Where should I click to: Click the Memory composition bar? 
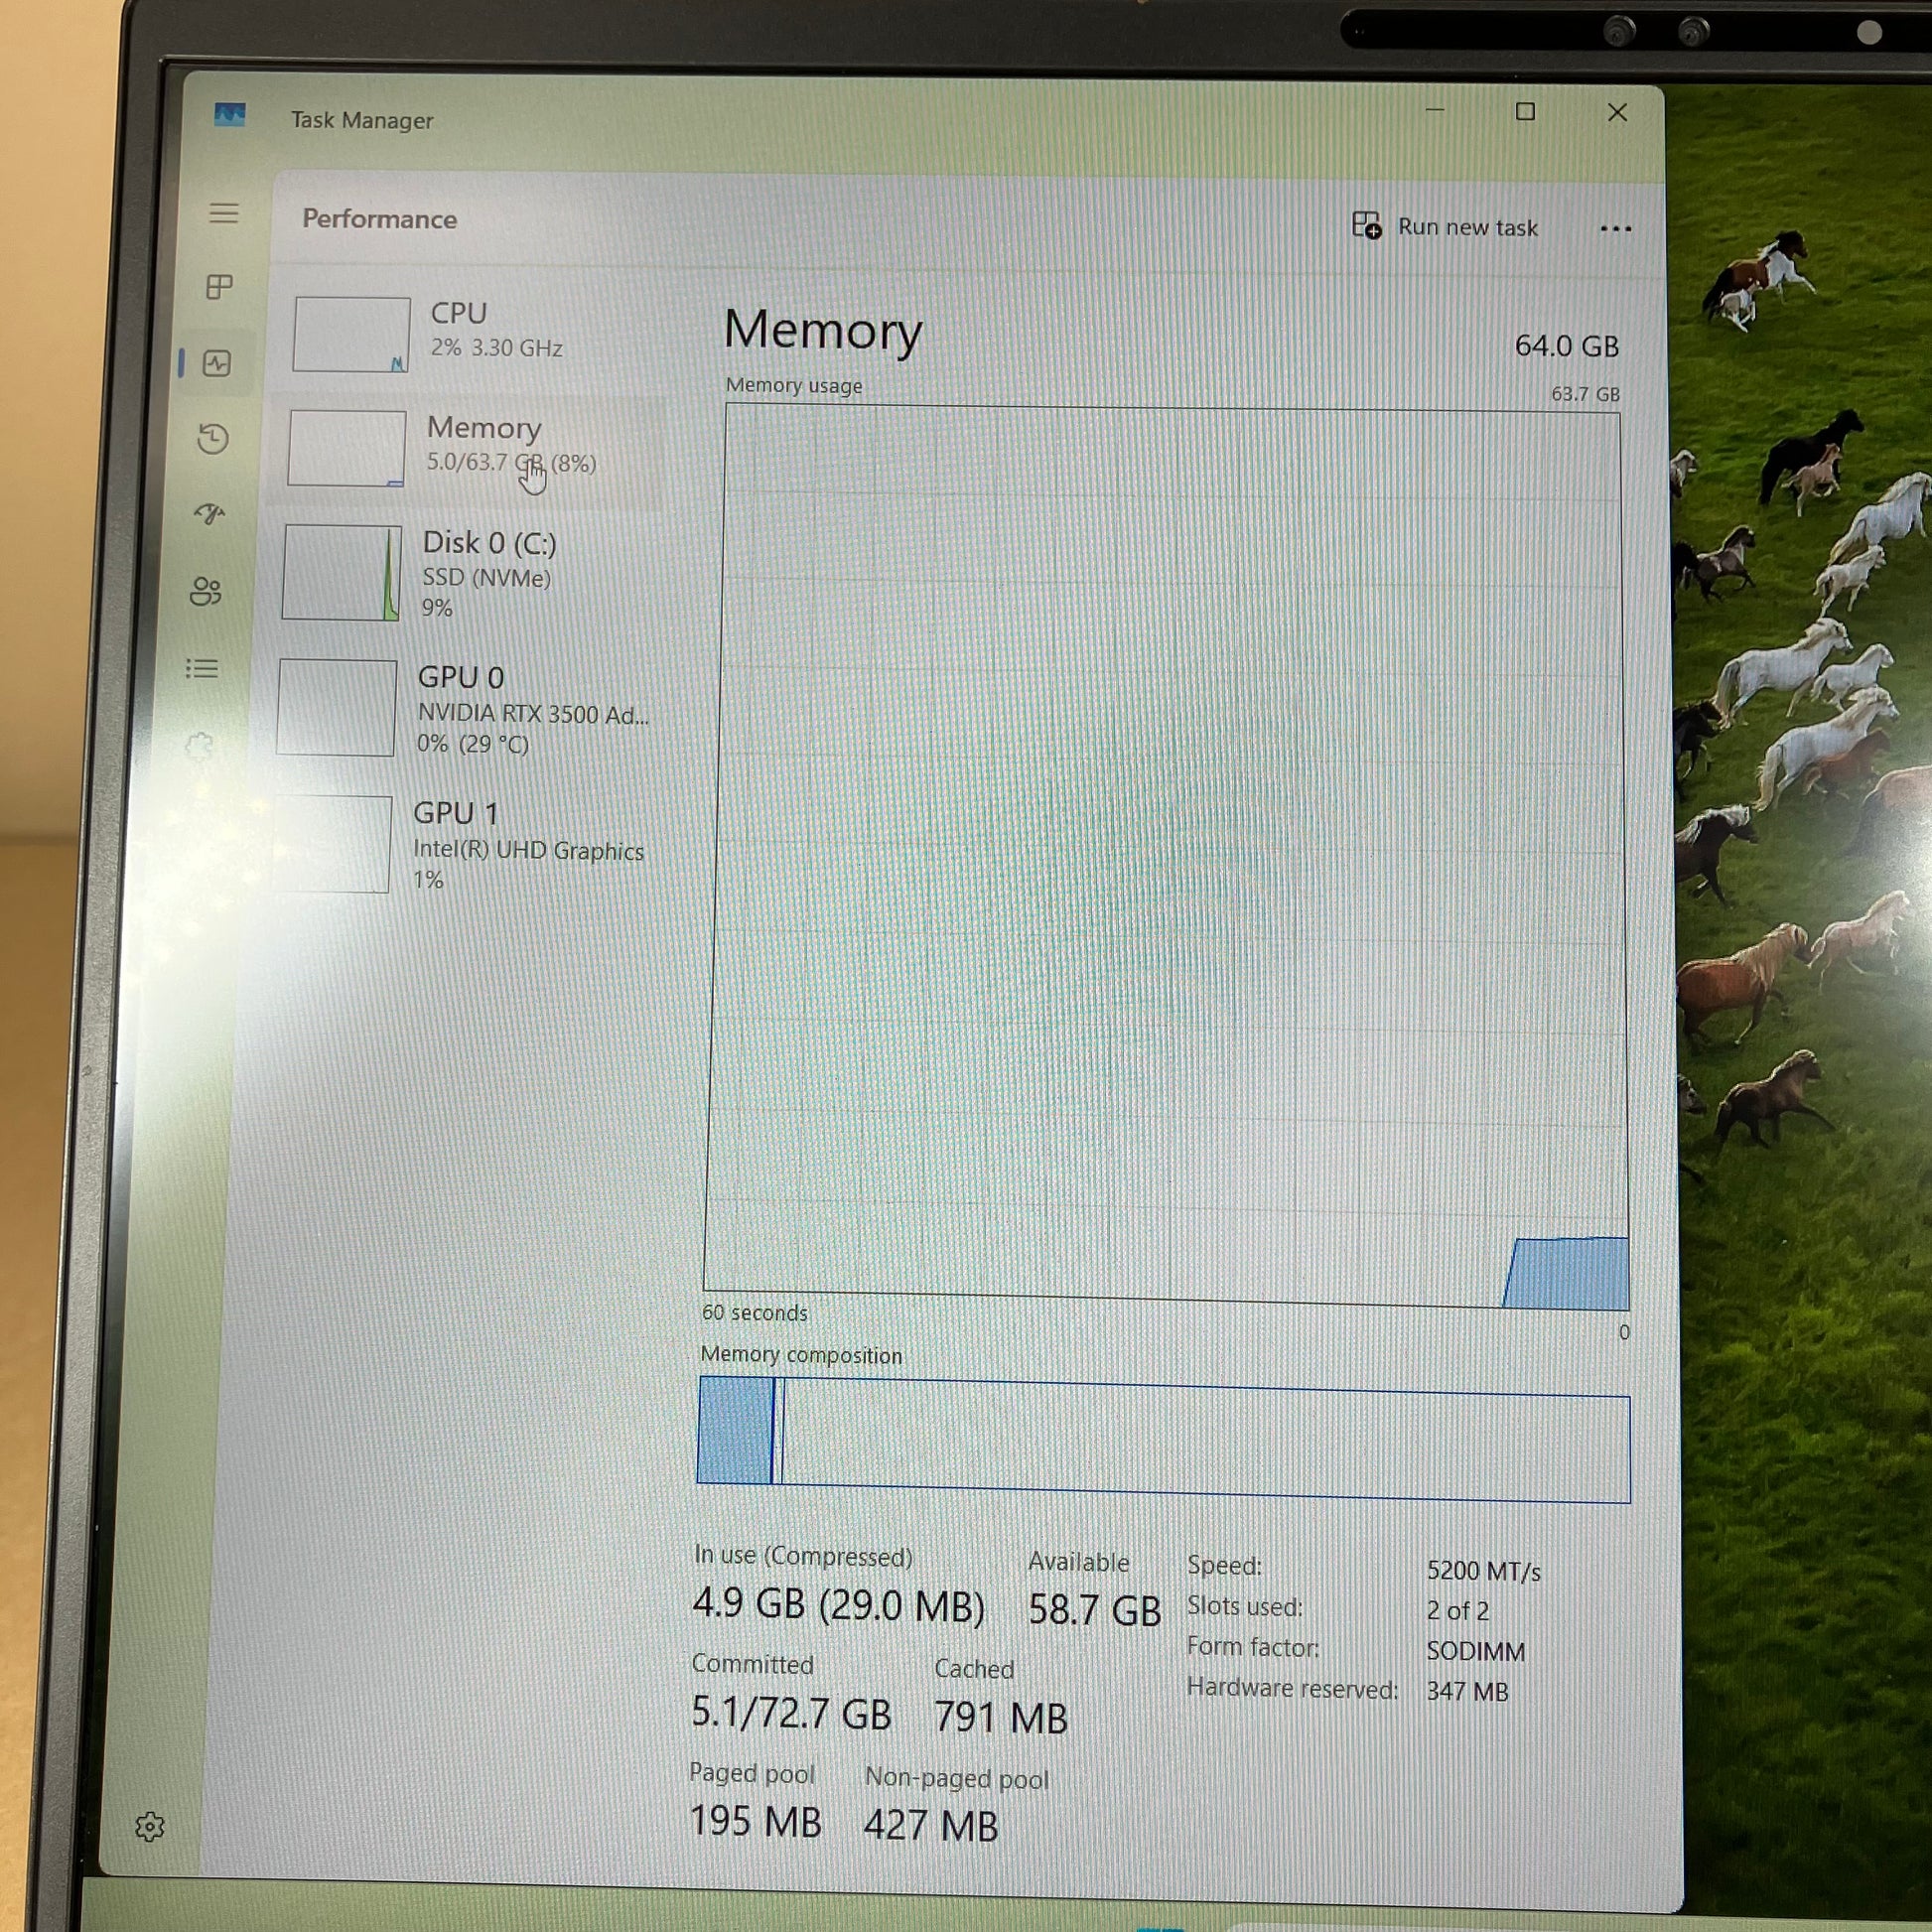click(1163, 1440)
